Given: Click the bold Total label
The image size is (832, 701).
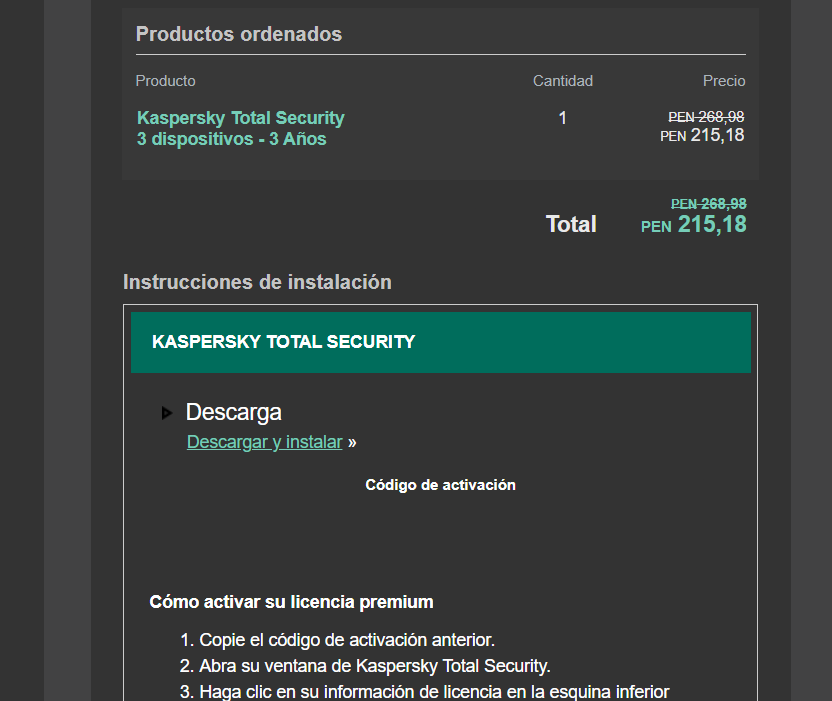Looking at the screenshot, I should coord(571,224).
